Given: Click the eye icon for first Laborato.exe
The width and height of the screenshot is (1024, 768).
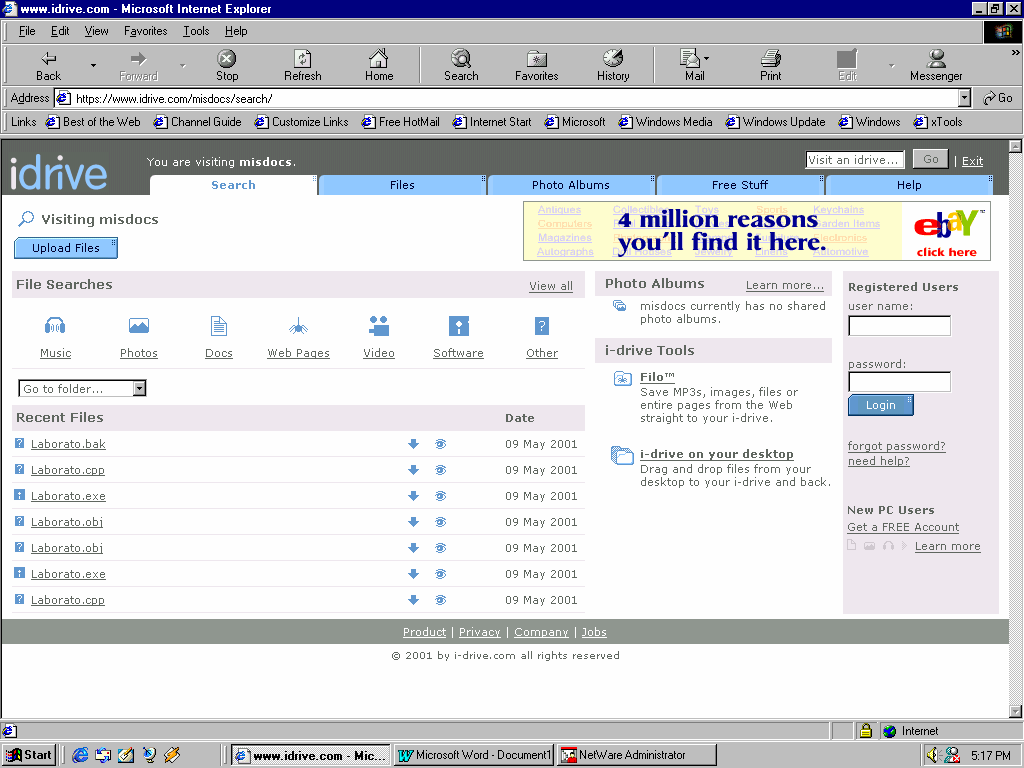Looking at the screenshot, I should click(440, 496).
